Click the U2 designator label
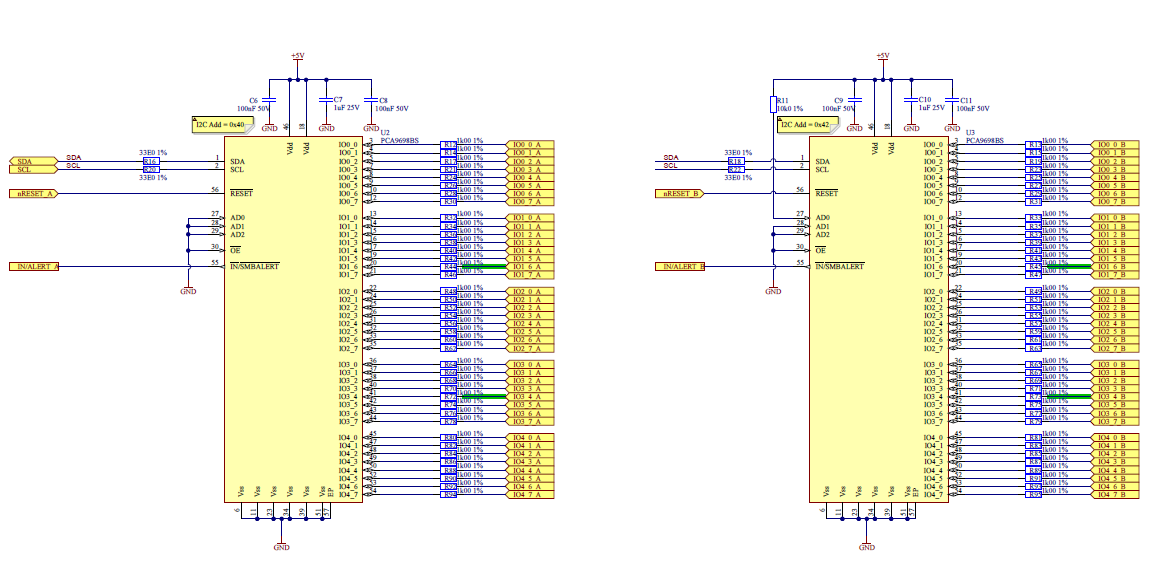This screenshot has height=584, width=1171. click(x=385, y=132)
